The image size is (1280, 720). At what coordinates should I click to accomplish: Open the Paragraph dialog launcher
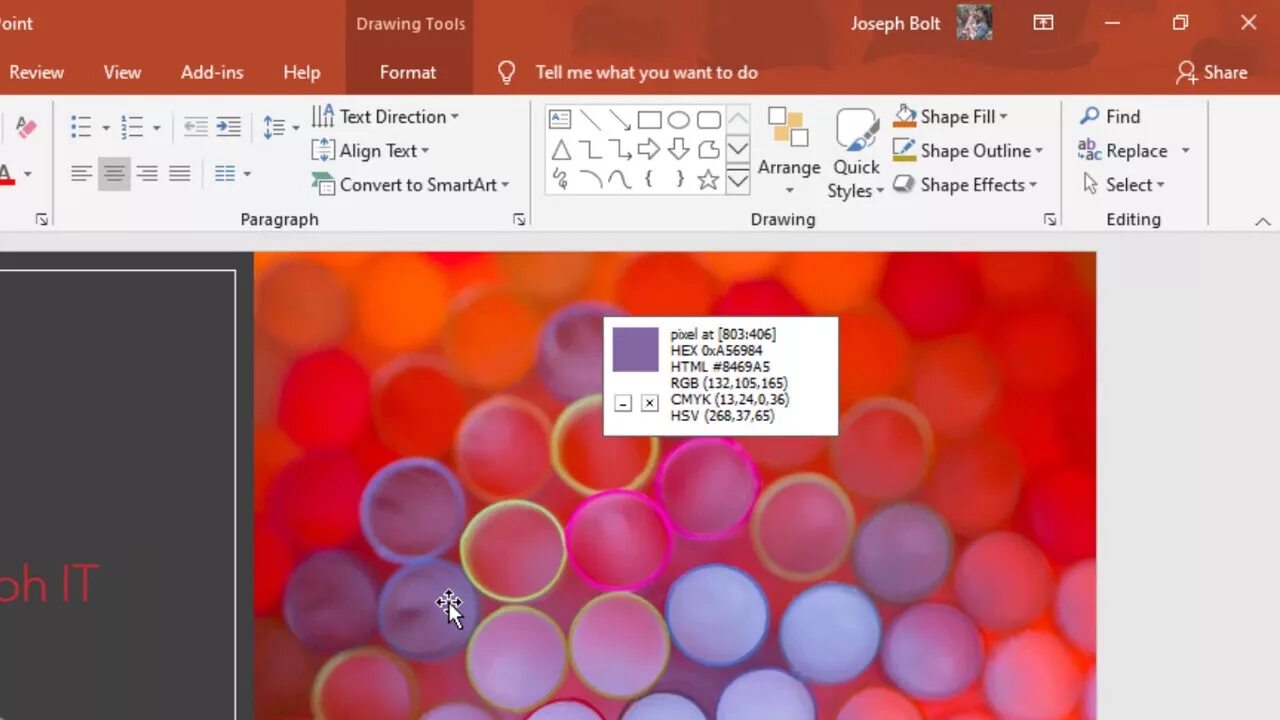[x=519, y=219]
